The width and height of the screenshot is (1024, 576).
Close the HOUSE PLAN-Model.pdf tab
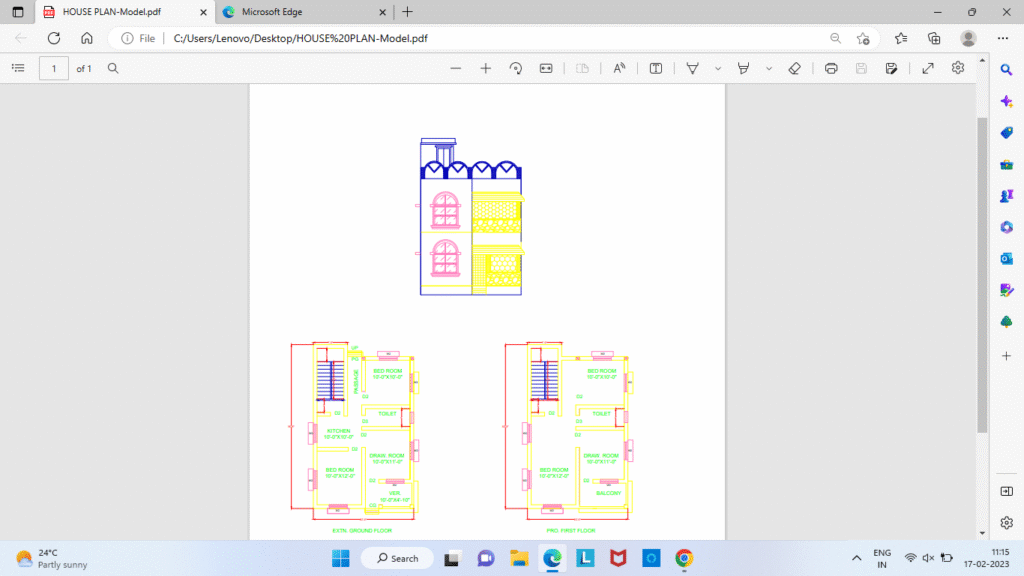(x=203, y=12)
